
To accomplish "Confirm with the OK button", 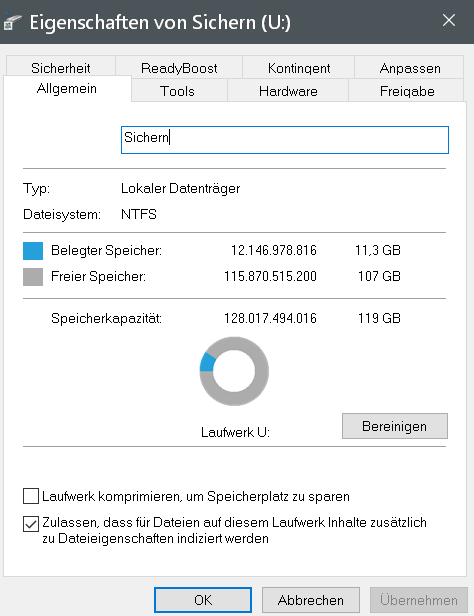I will coord(203,600).
